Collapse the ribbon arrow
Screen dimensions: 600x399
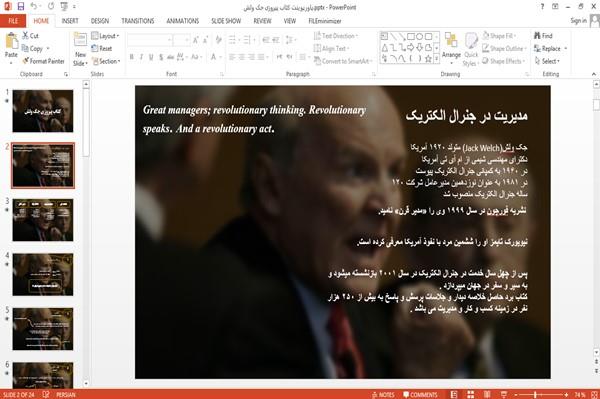click(593, 74)
